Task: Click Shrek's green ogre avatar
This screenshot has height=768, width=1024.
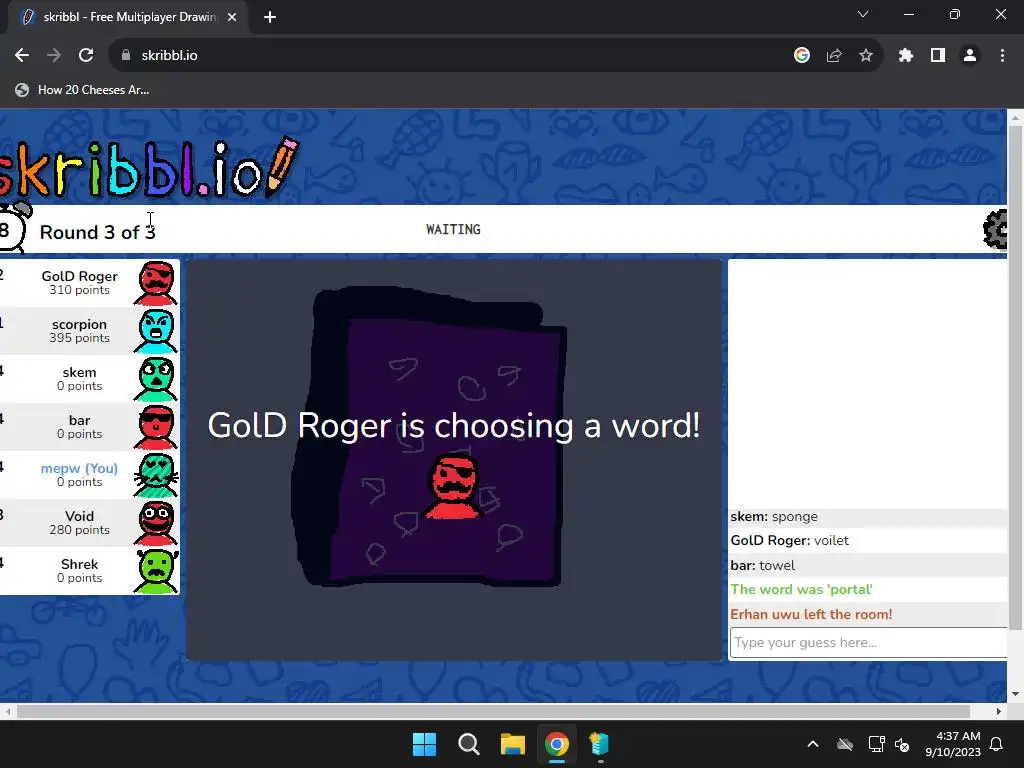Action: click(x=157, y=571)
